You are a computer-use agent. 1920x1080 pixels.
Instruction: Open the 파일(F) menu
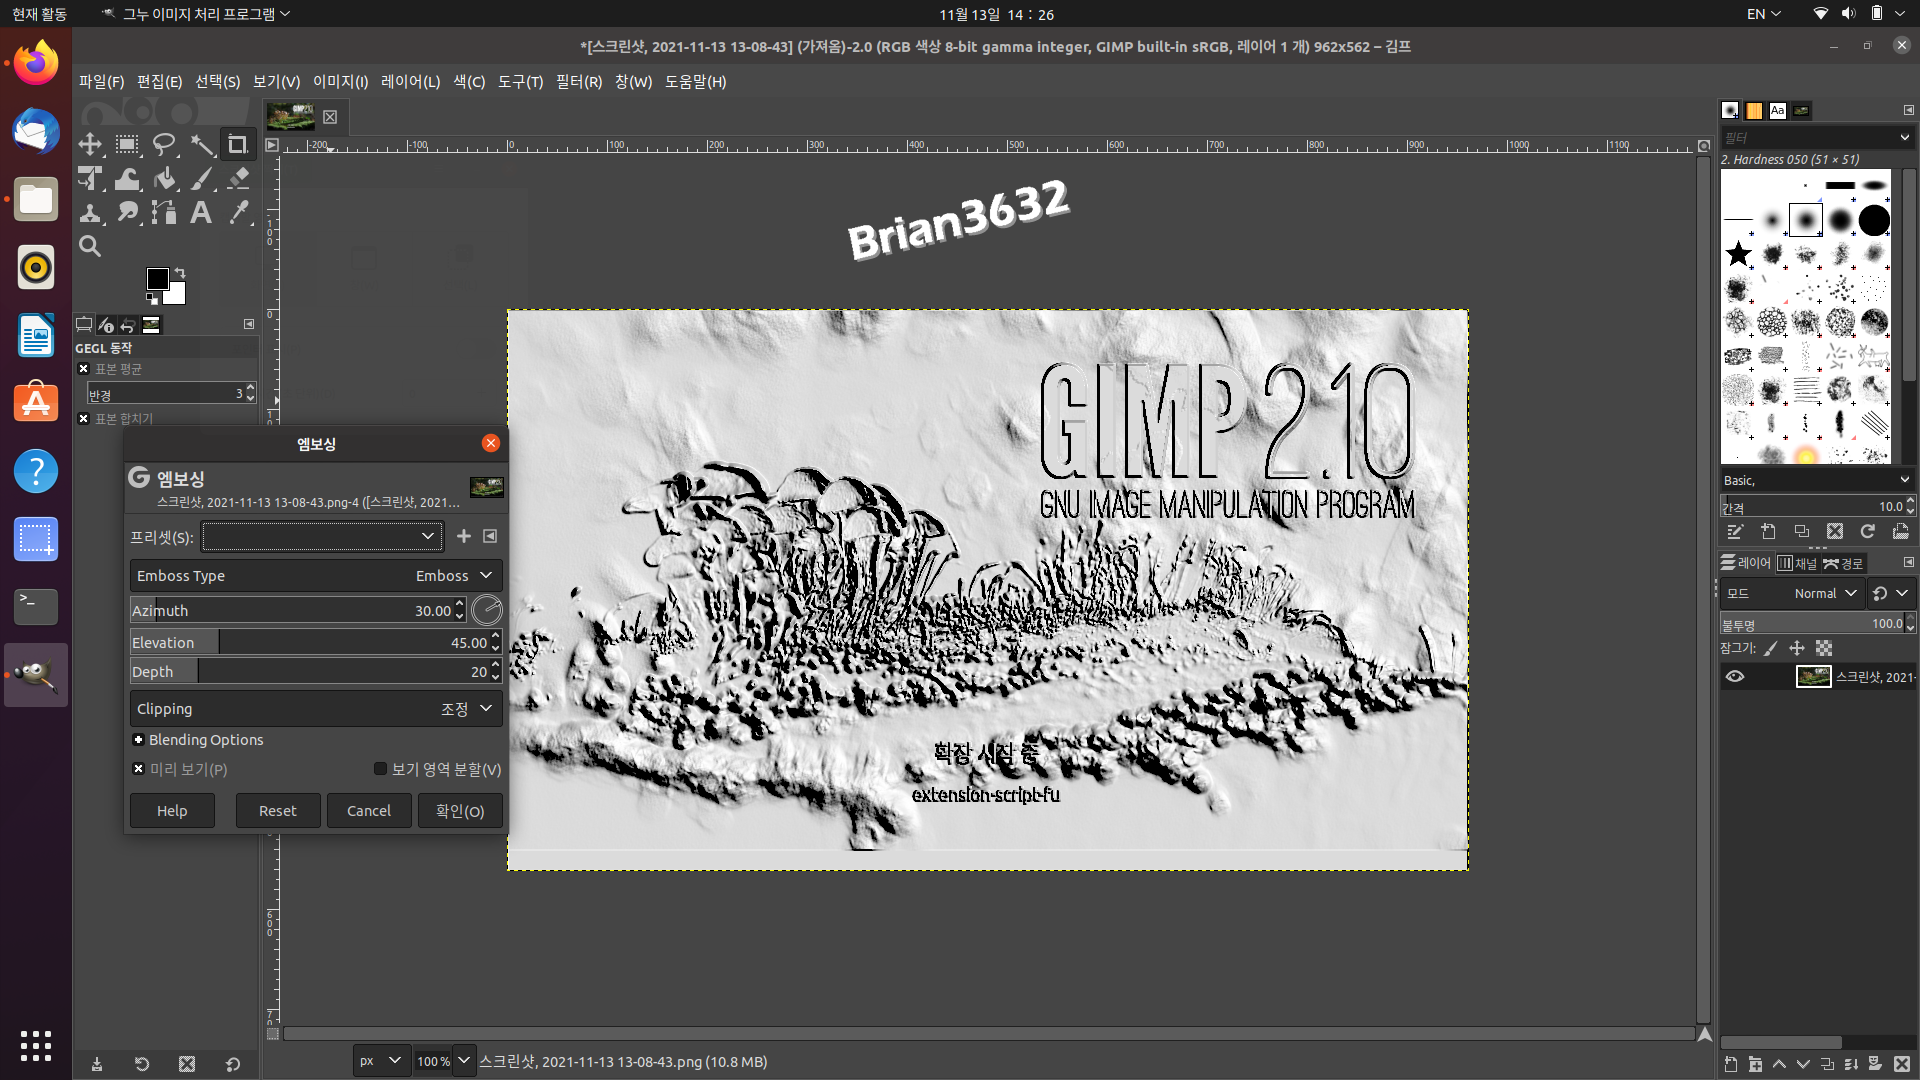coord(101,82)
